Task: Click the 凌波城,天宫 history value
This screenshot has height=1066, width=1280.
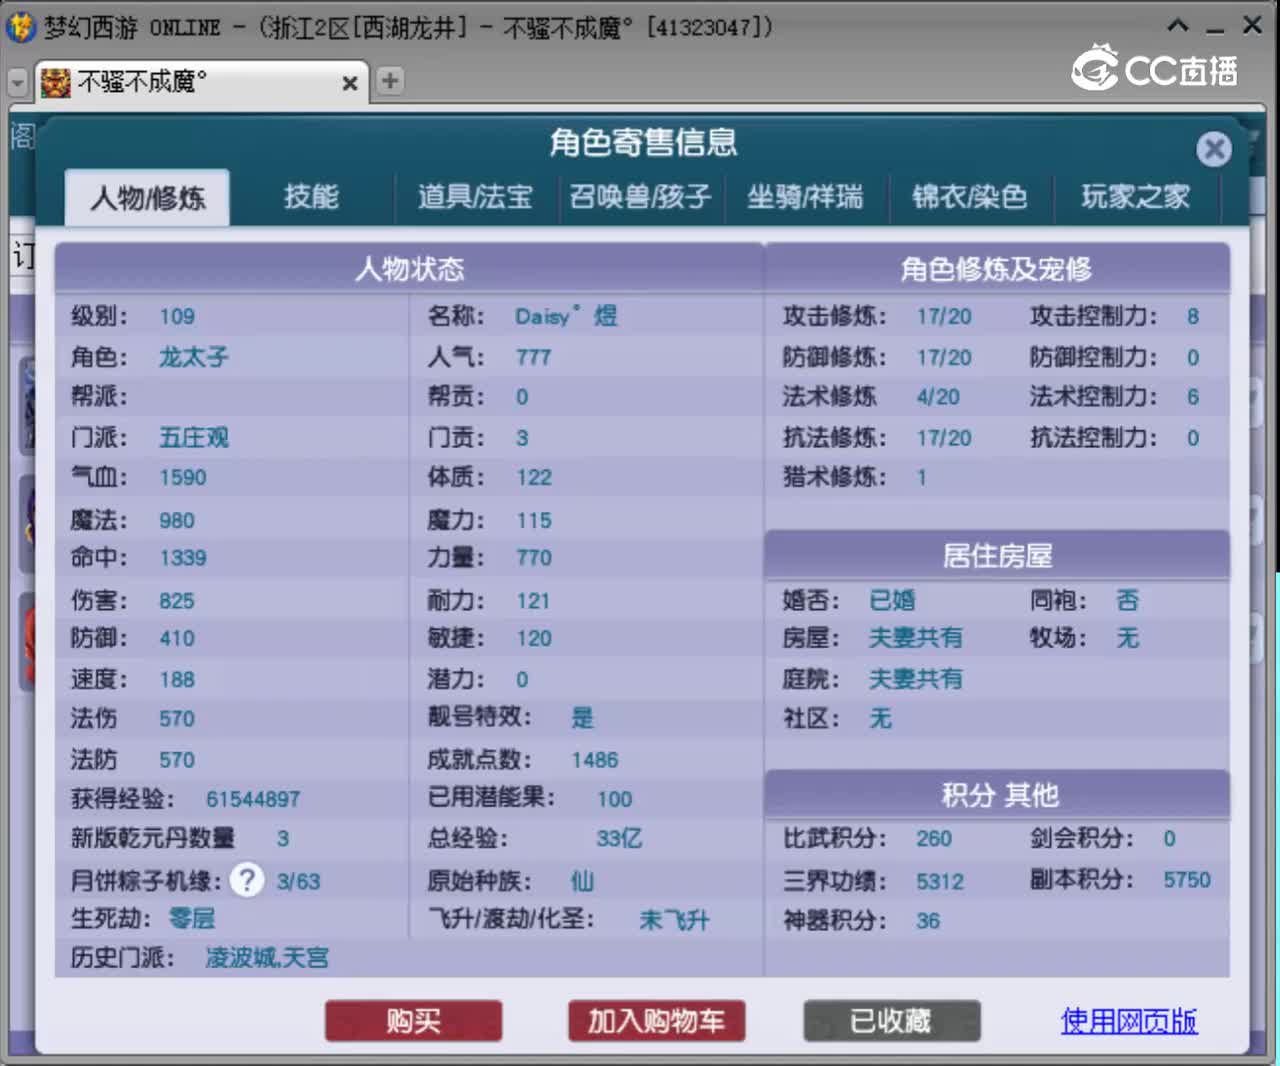Action: click(267, 958)
